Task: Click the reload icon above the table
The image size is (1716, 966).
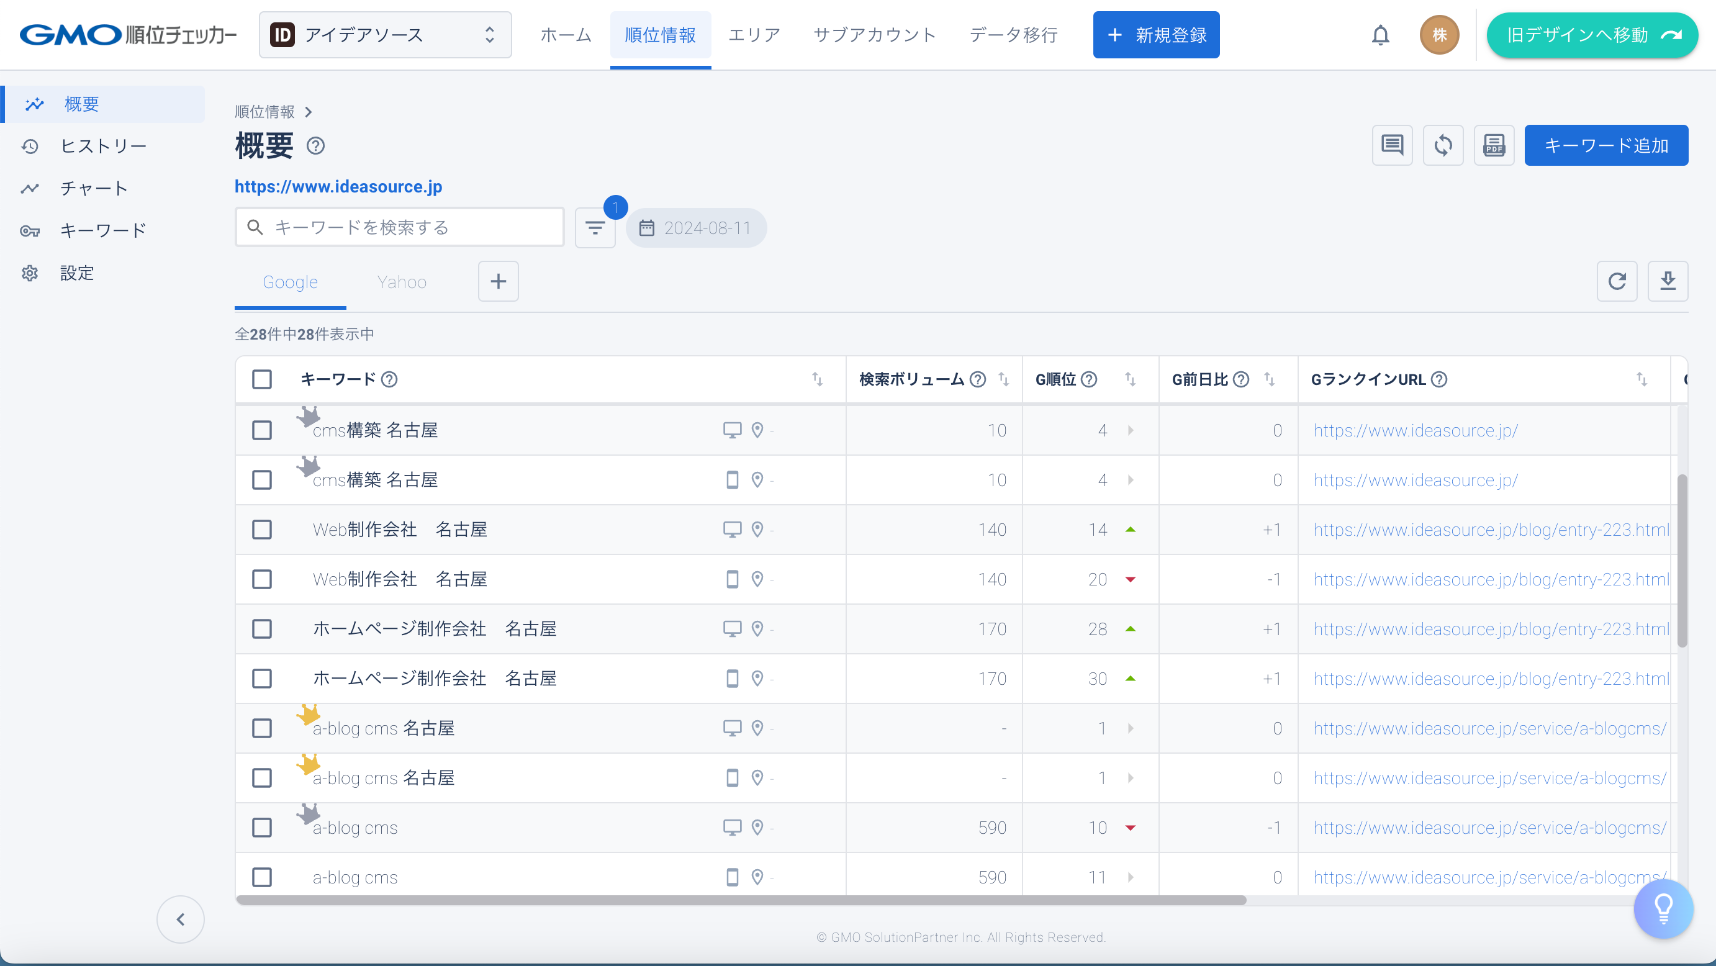Action: 1617,281
